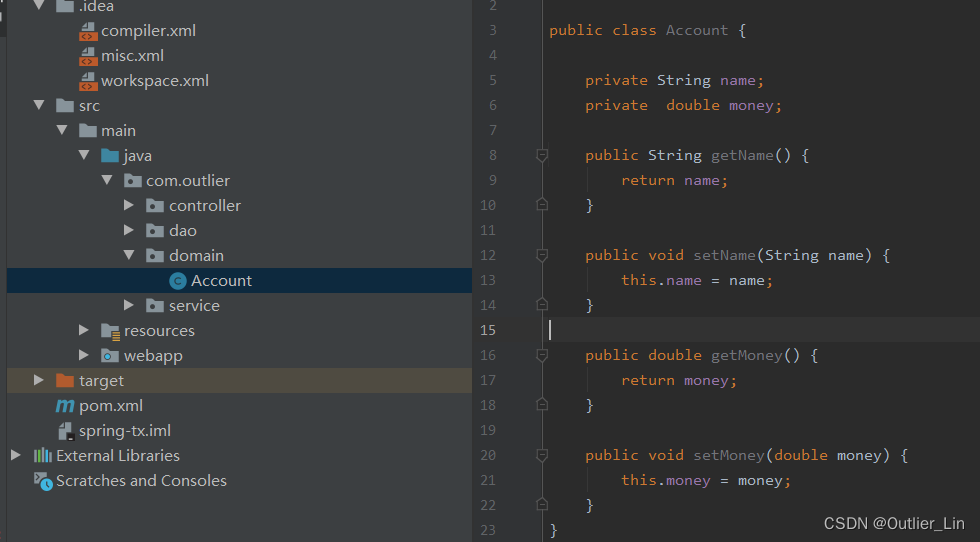The image size is (980, 542).
Task: Place cursor on "return money;" statement
Action: click(679, 380)
